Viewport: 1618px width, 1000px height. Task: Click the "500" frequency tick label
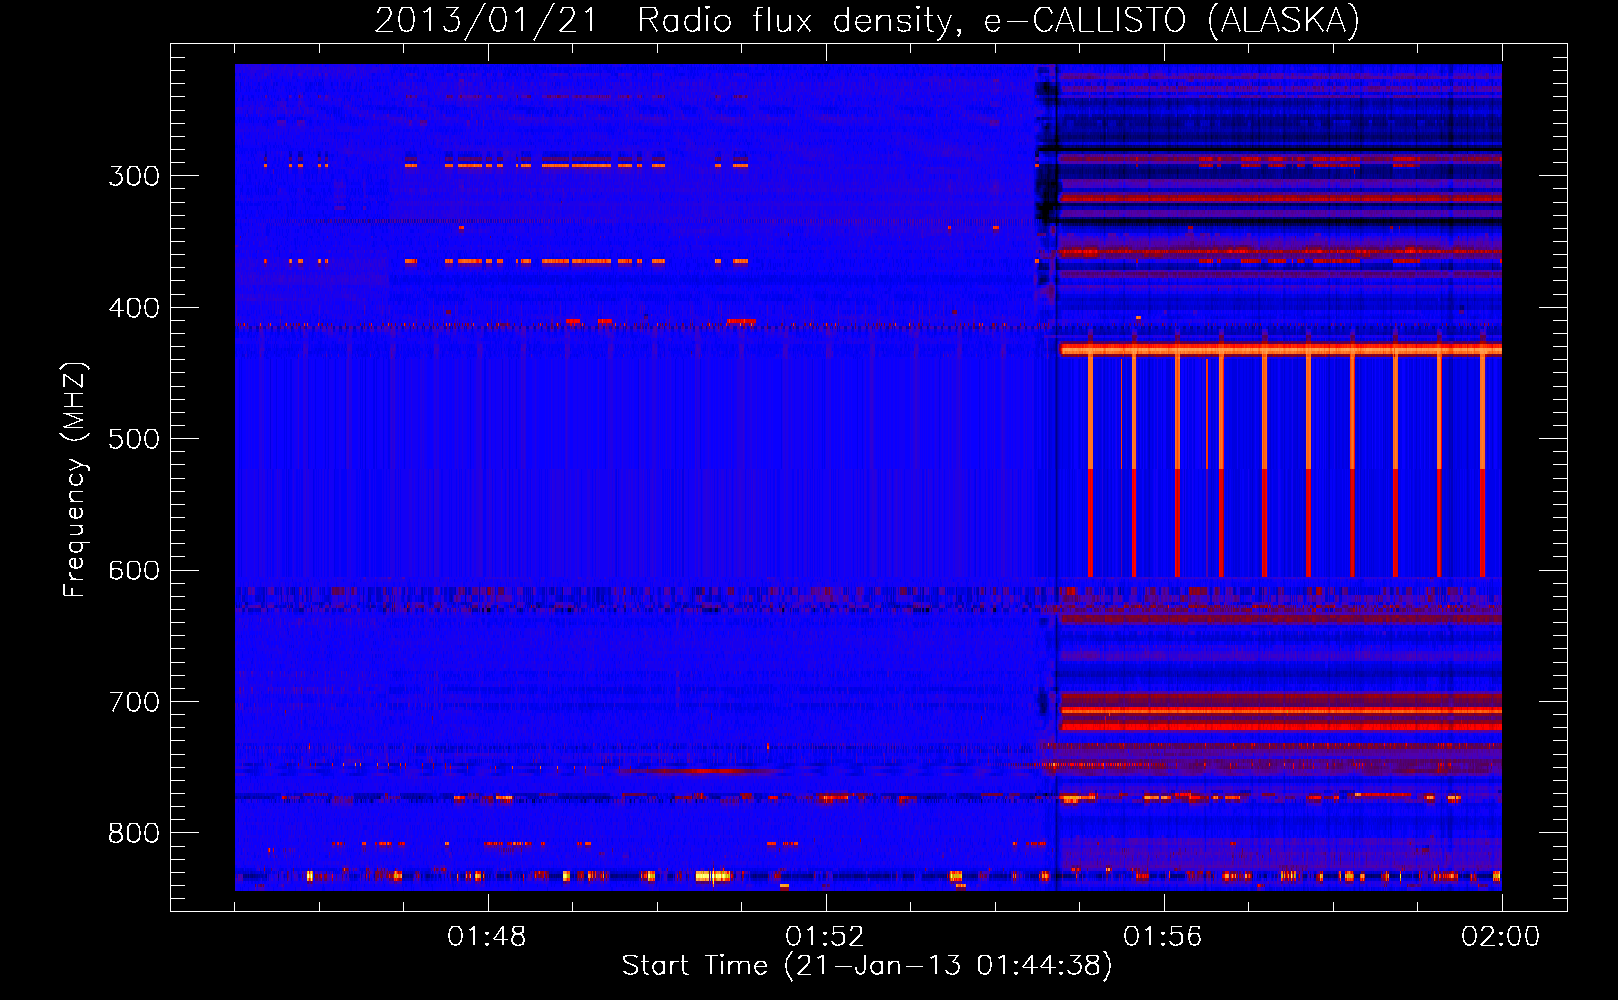coord(134,439)
